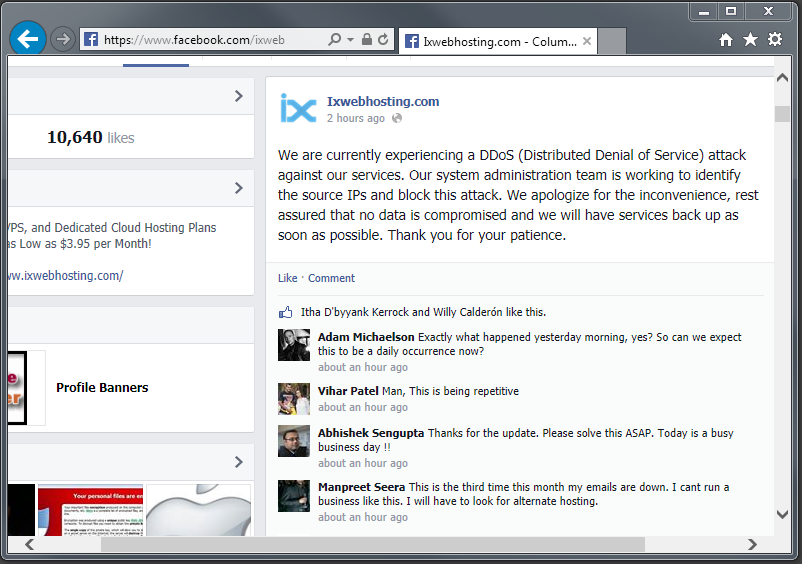The image size is (802, 564).
Task: Click Adam Michaelson's 'about an hour ago' timestamp
Action: pos(363,367)
